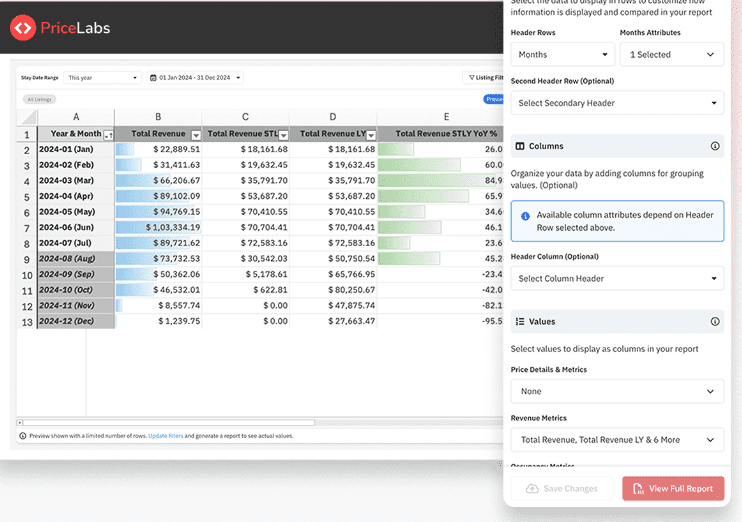This screenshot has width=742, height=522.
Task: Click the 2024-12 (Dec) cell
Action: 76,321
